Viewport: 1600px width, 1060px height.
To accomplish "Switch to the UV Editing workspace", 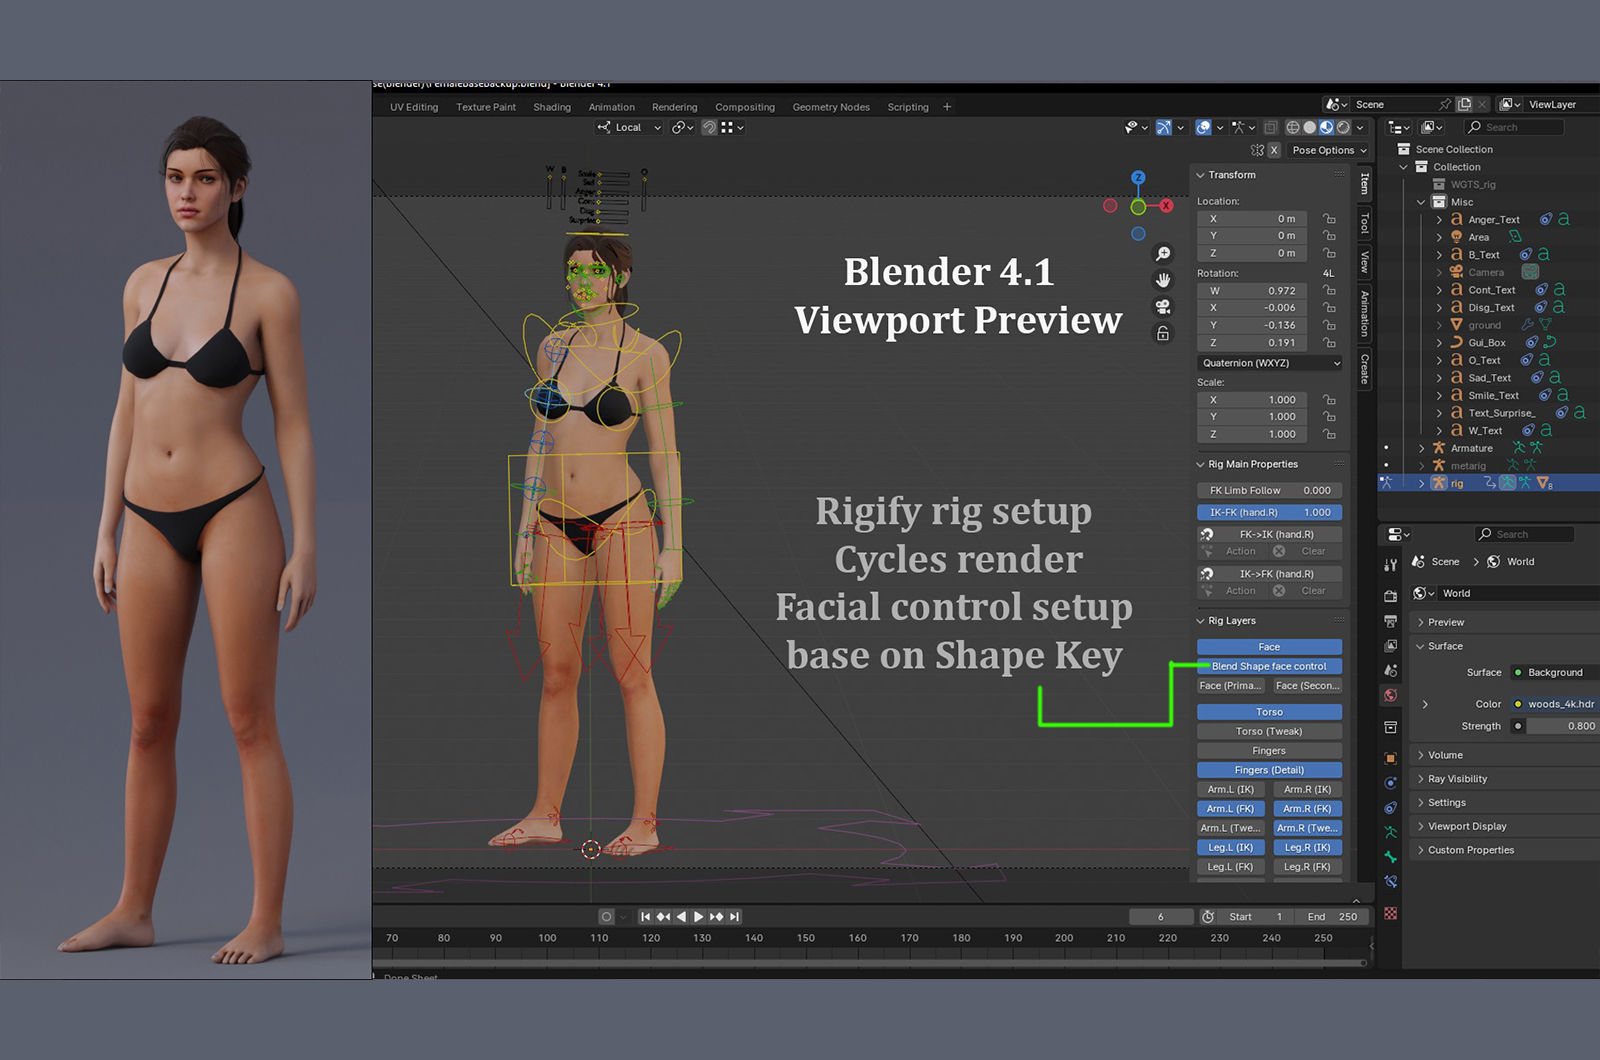I will [x=414, y=107].
